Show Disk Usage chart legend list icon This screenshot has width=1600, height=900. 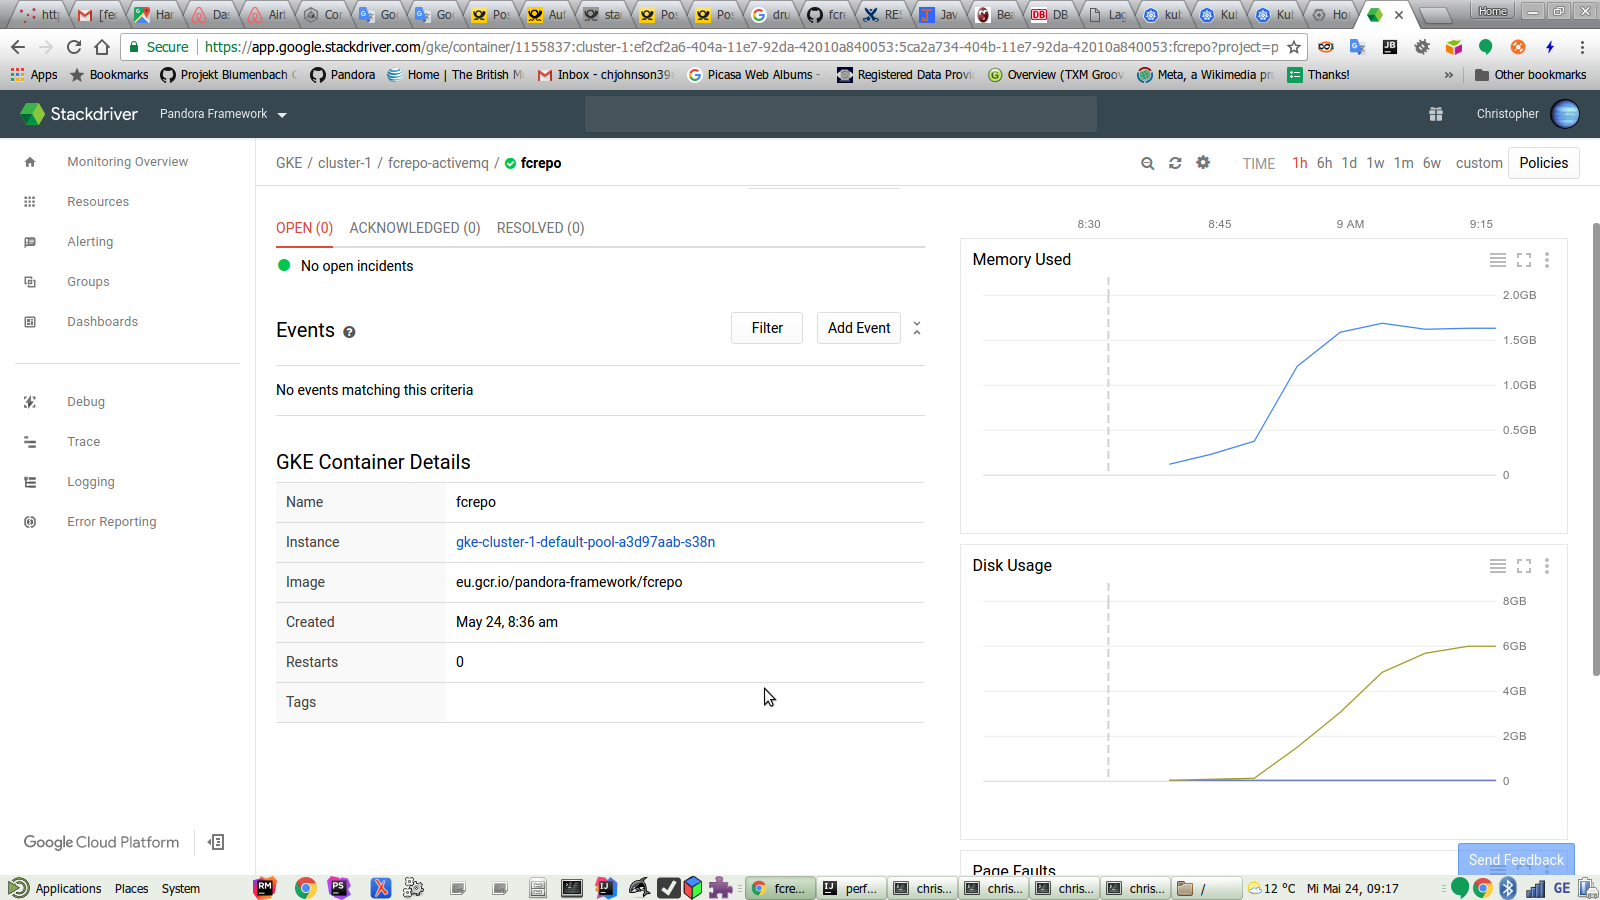(x=1498, y=566)
